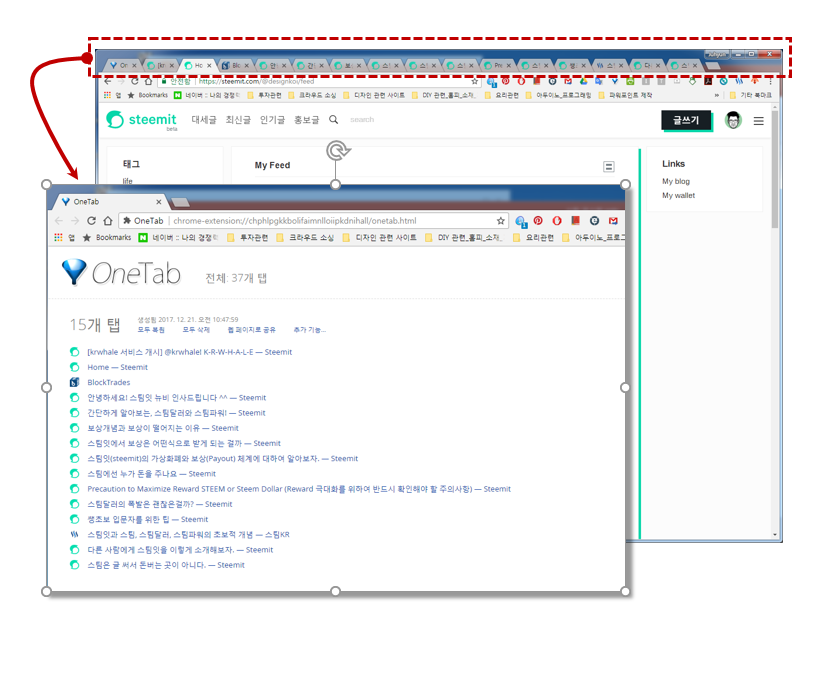Open the 쌩초보 입문자를 위한 팁 link
824x690 pixels.
(147, 519)
